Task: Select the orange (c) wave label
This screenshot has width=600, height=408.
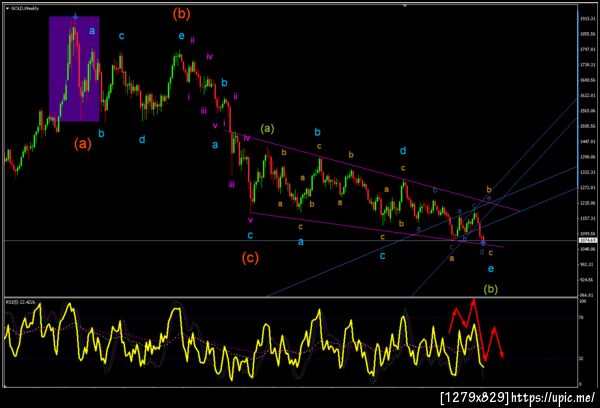Action: [250, 258]
